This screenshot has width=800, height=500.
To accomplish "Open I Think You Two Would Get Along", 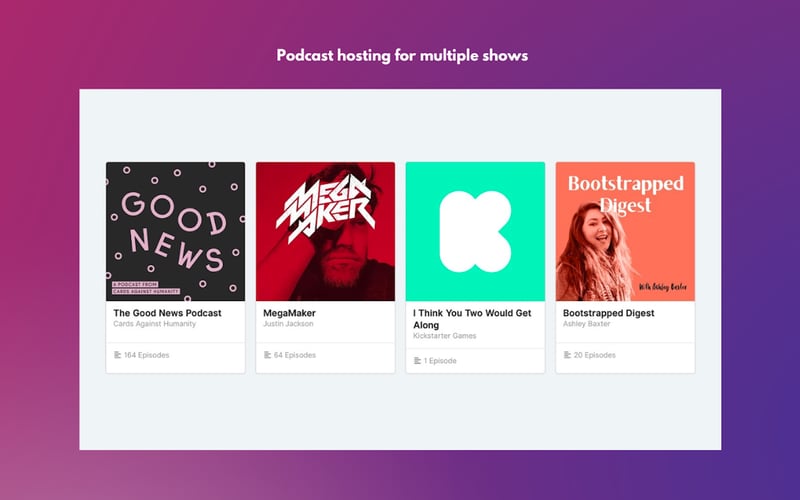I will coord(472,319).
